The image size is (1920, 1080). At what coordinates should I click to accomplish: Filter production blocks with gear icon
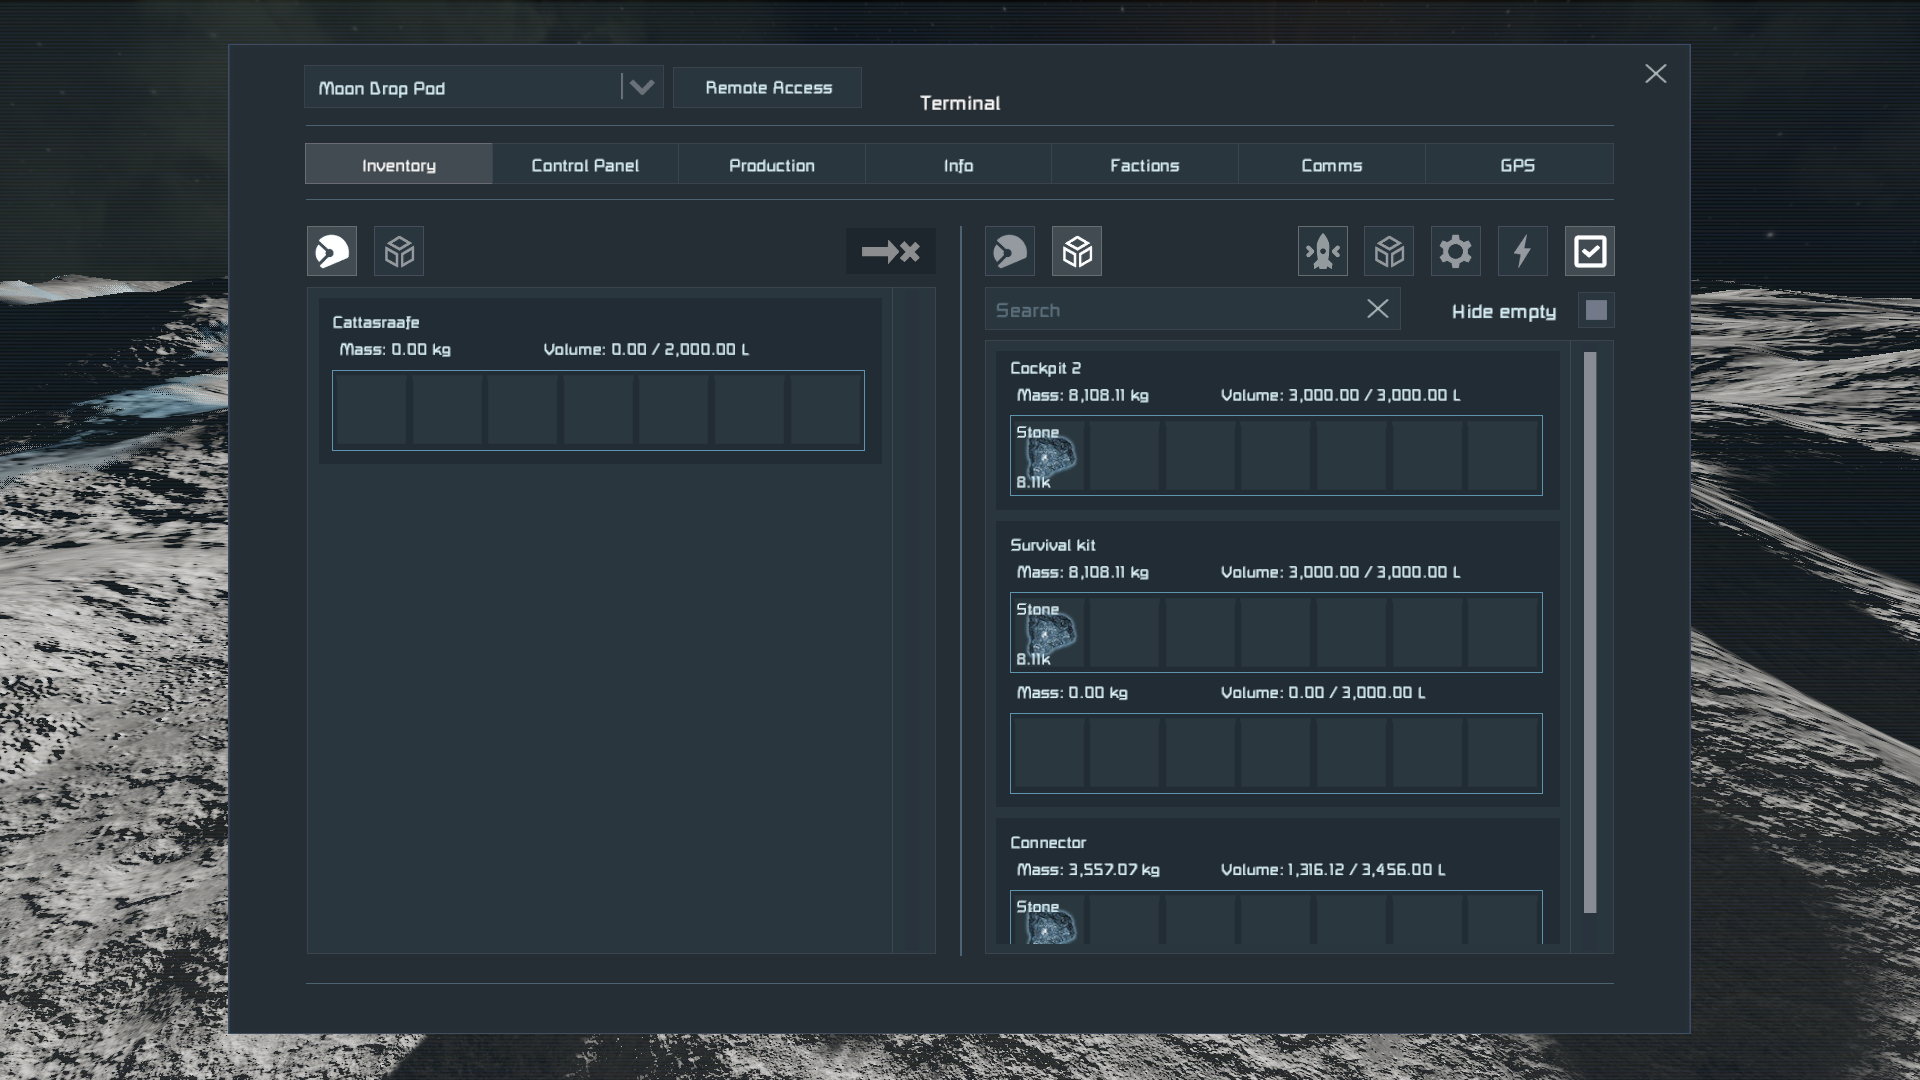[x=1455, y=251]
